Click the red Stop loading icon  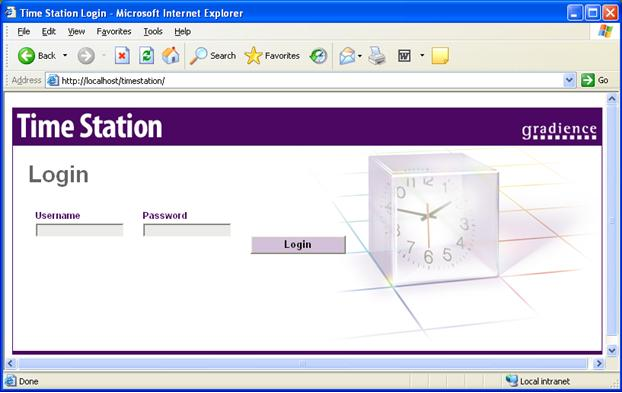[x=122, y=56]
